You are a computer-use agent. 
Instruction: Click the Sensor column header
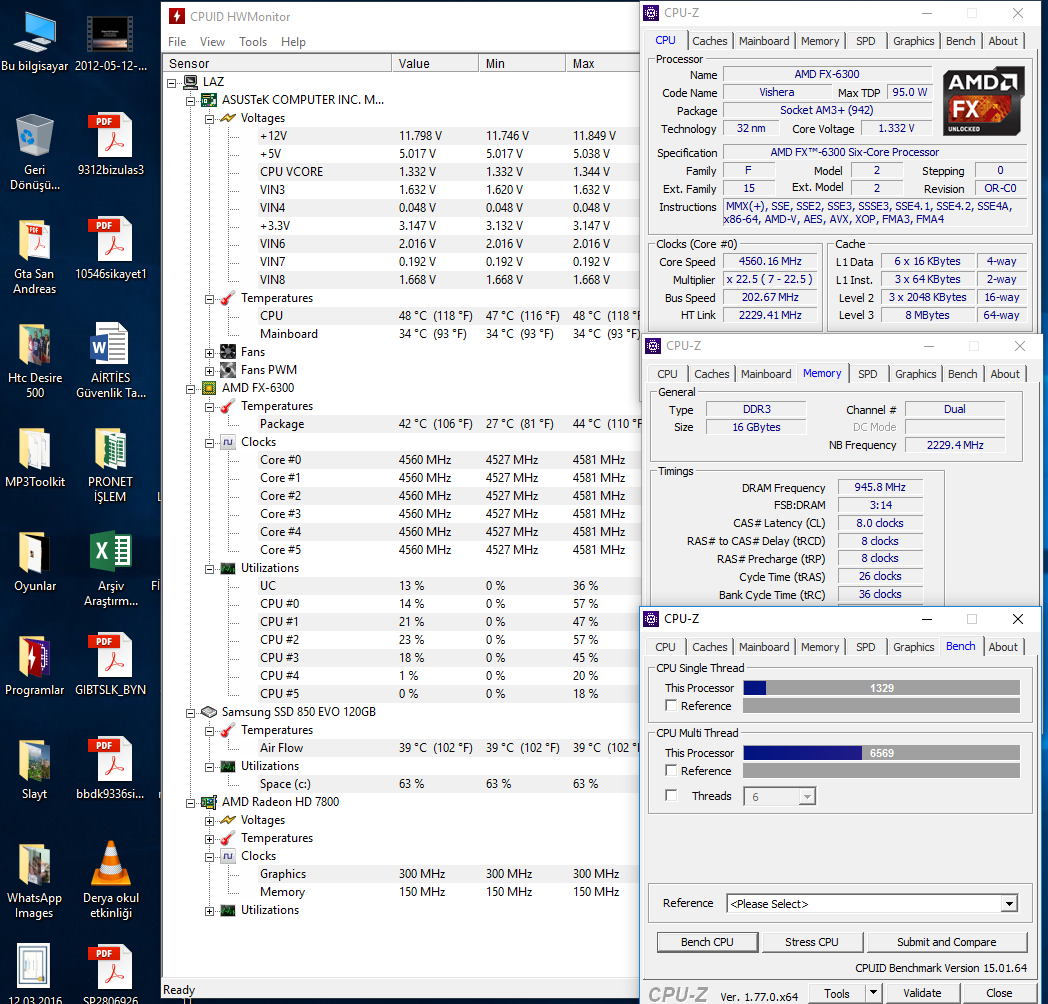[277, 64]
